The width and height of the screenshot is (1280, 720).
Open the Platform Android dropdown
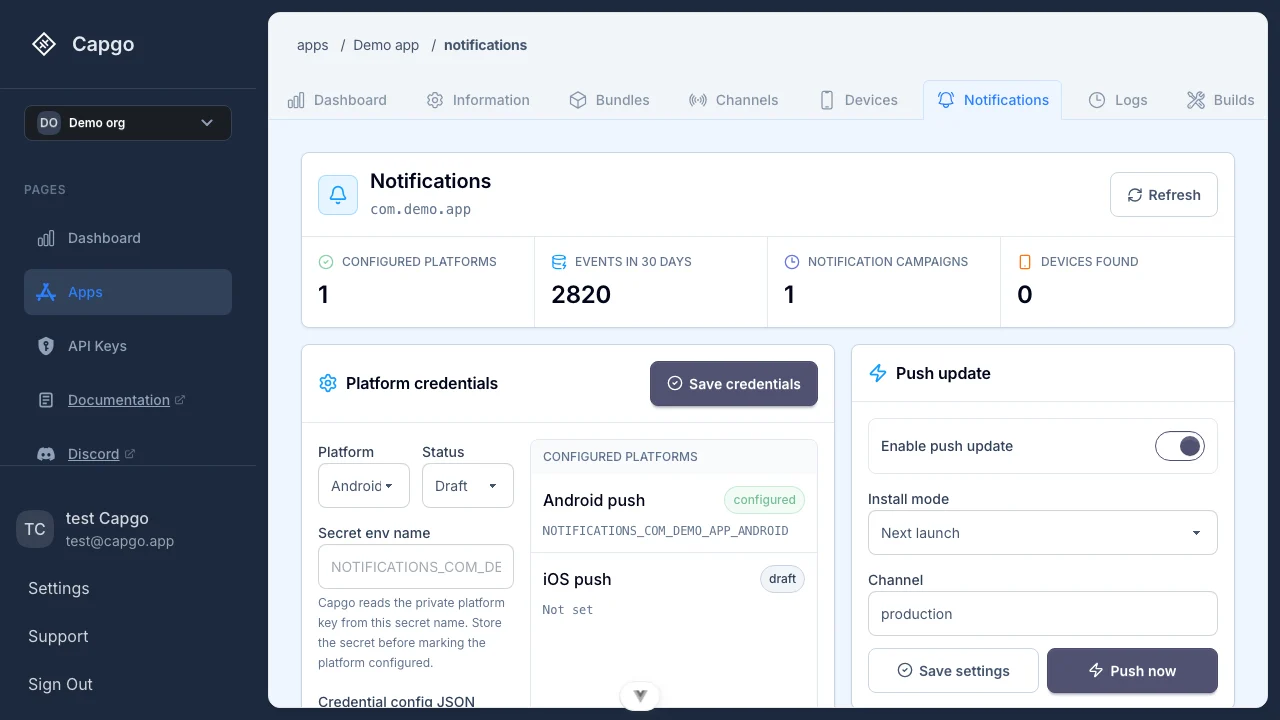coord(364,486)
